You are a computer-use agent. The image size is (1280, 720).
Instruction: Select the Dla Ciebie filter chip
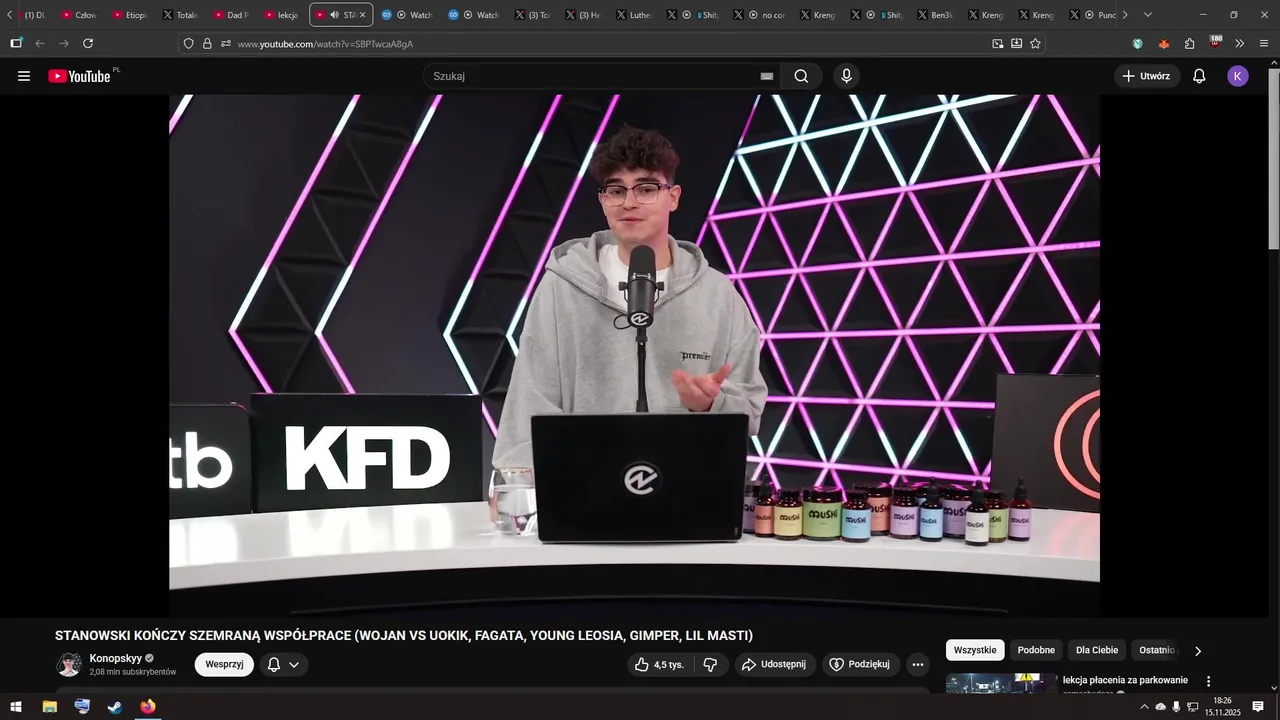[x=1097, y=650]
